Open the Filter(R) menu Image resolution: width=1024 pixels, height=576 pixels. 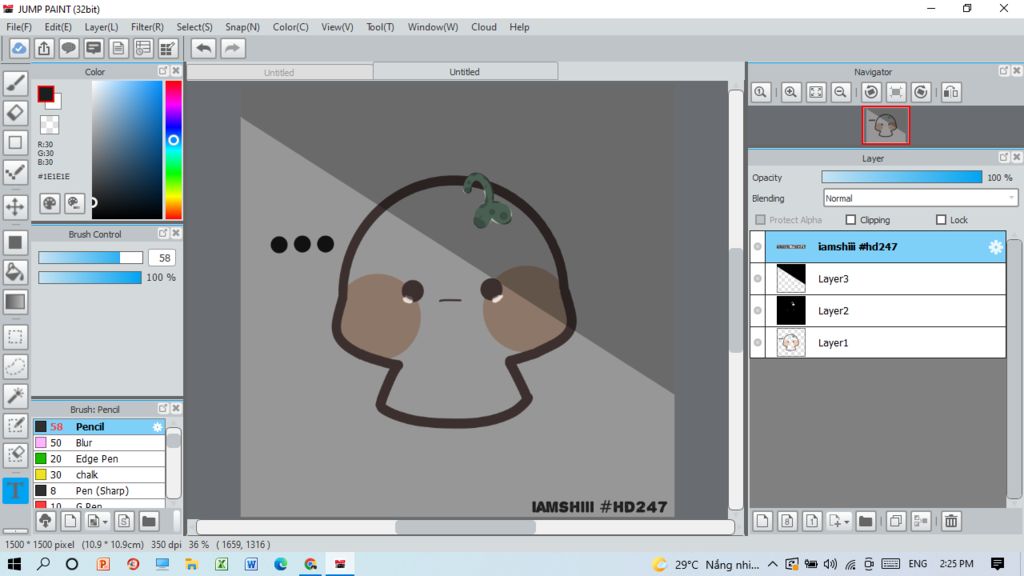point(147,27)
